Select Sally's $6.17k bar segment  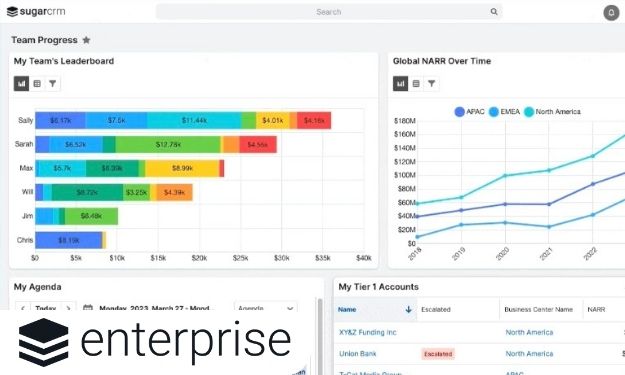(x=60, y=120)
